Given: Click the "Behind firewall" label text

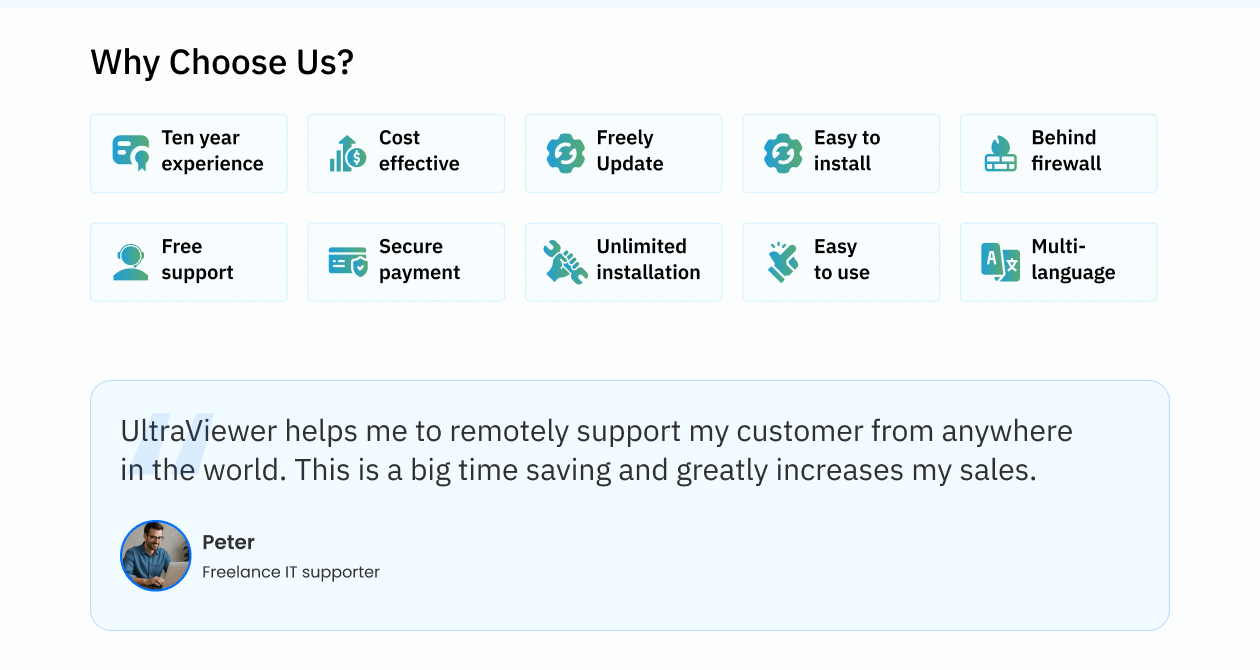Looking at the screenshot, I should pyautogui.click(x=1066, y=151).
